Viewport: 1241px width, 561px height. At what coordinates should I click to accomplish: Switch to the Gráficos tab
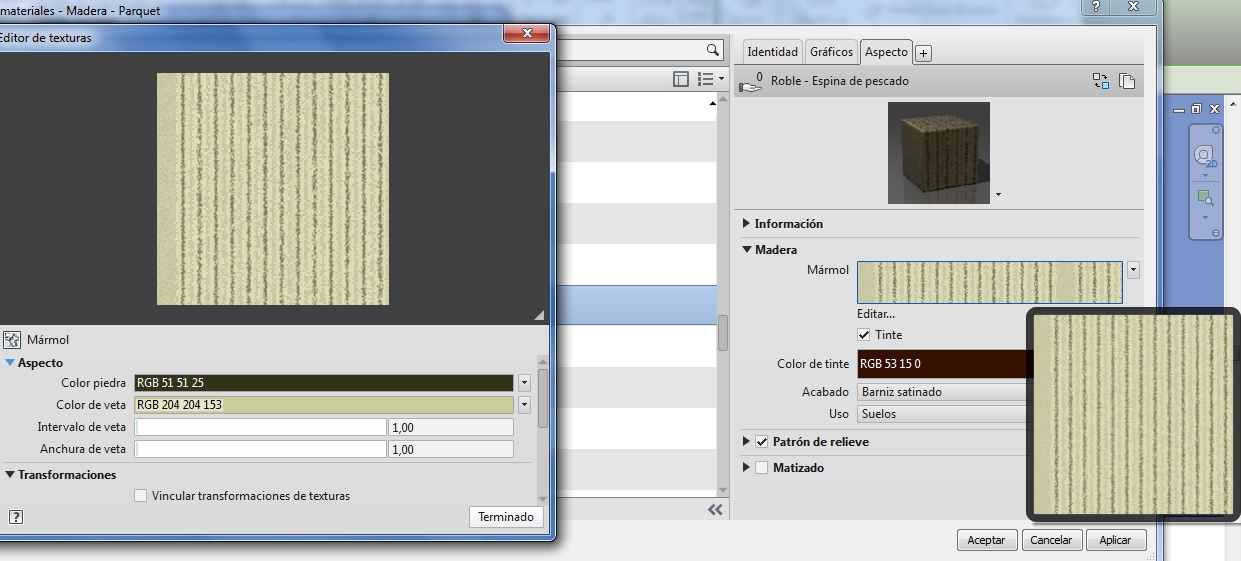coord(831,52)
